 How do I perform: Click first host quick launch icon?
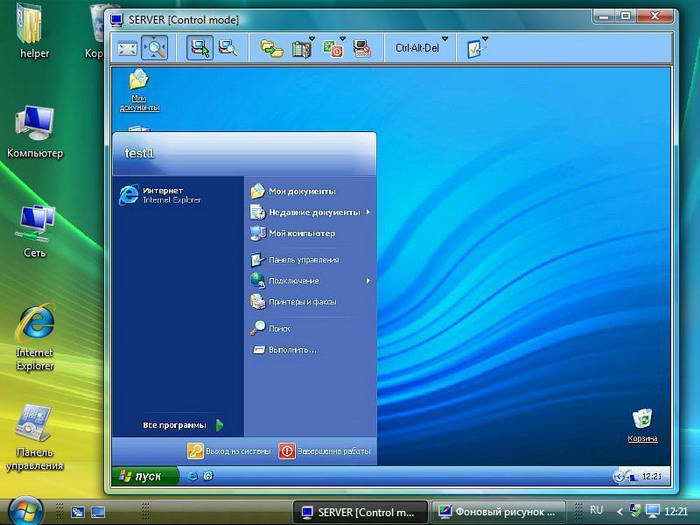[x=78, y=512]
